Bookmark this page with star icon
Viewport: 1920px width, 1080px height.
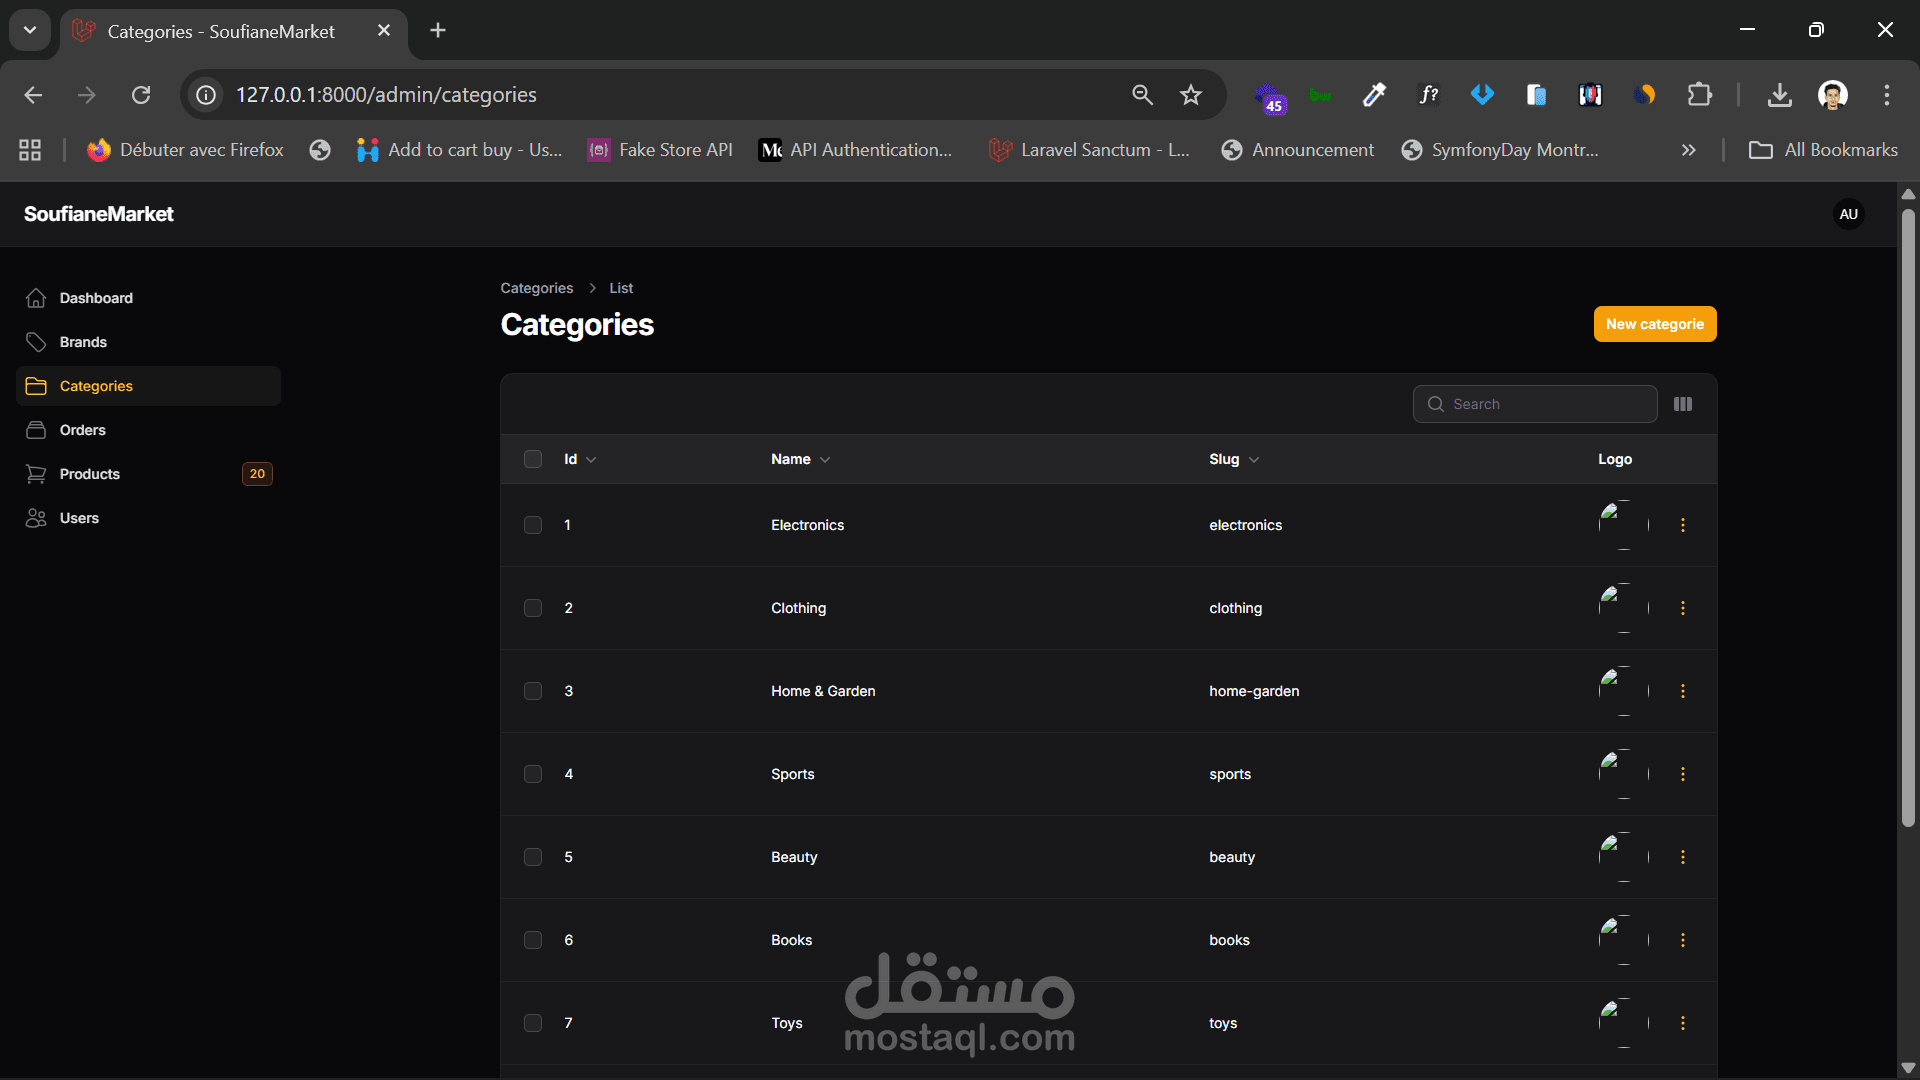pyautogui.click(x=1190, y=95)
